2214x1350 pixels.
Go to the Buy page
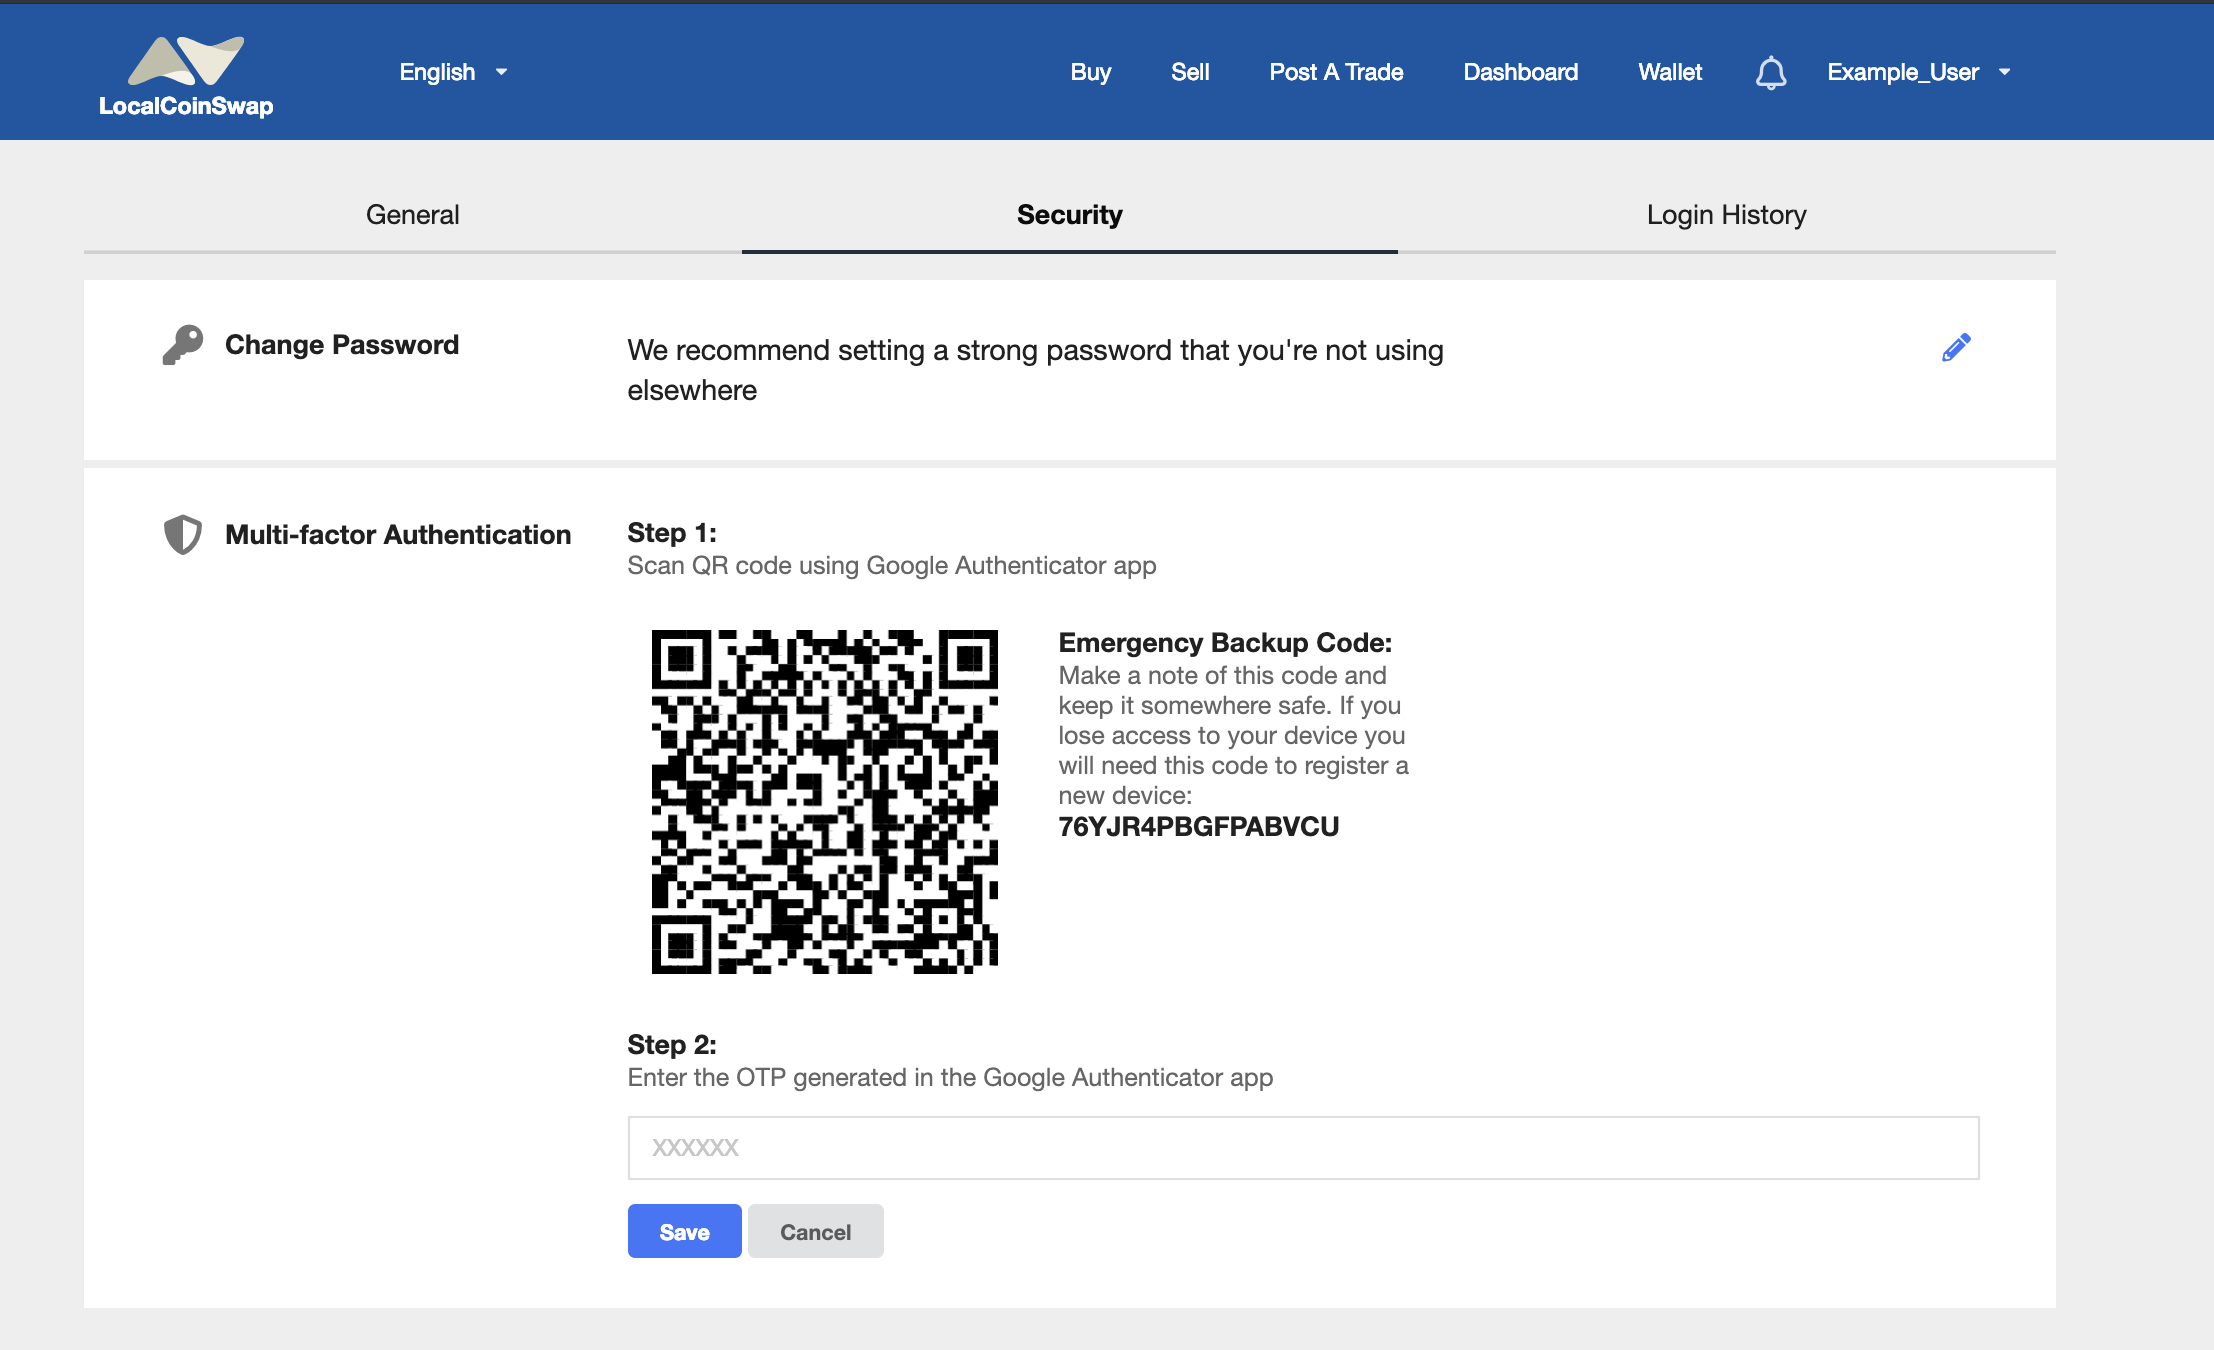1090,72
